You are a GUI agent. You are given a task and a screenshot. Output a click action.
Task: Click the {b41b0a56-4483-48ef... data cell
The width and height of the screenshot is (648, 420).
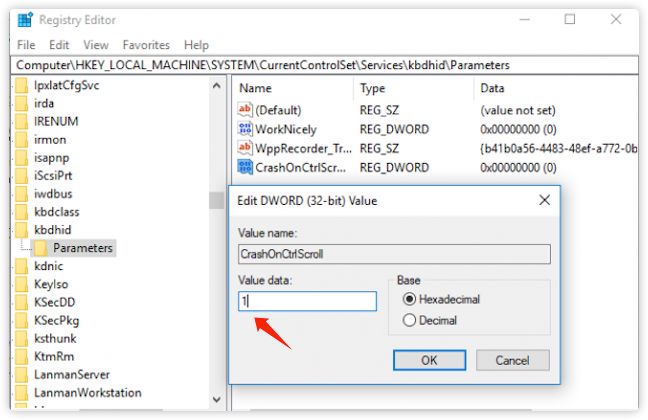[x=558, y=148]
